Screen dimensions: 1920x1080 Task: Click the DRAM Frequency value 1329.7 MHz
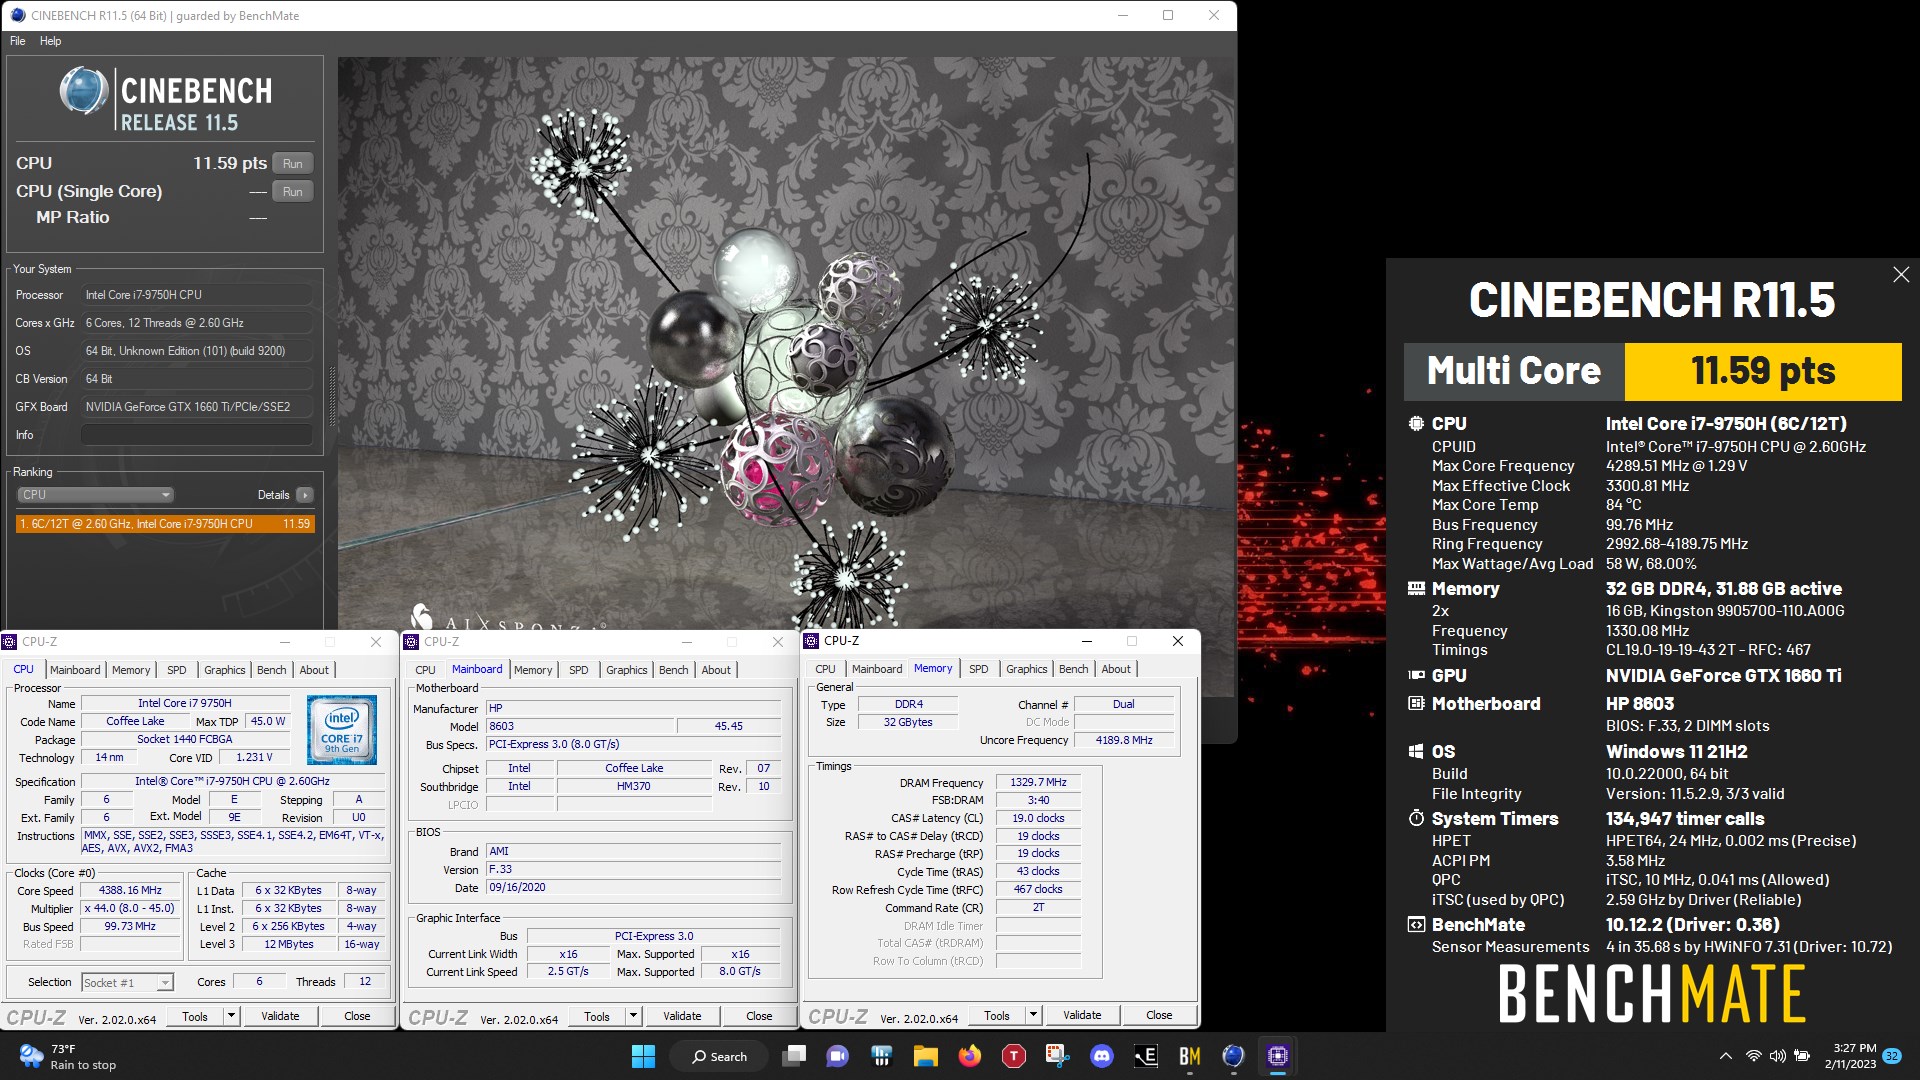click(1038, 782)
